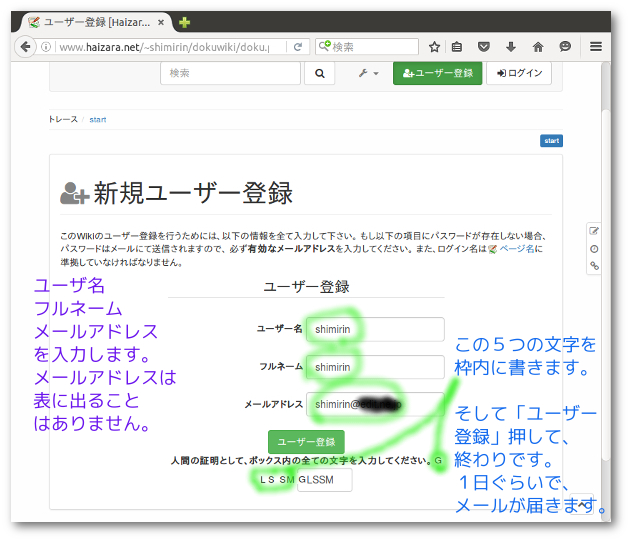
Task: Click the green ユーザー登録 button in navbar
Action: click(437, 73)
